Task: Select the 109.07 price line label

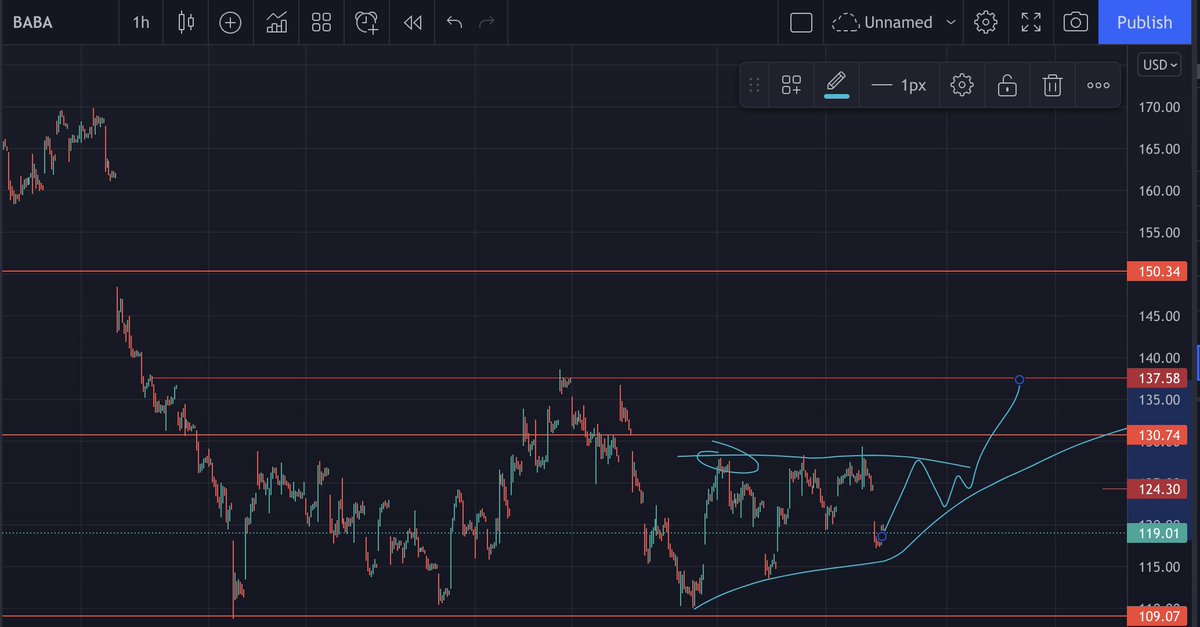Action: (x=1160, y=617)
